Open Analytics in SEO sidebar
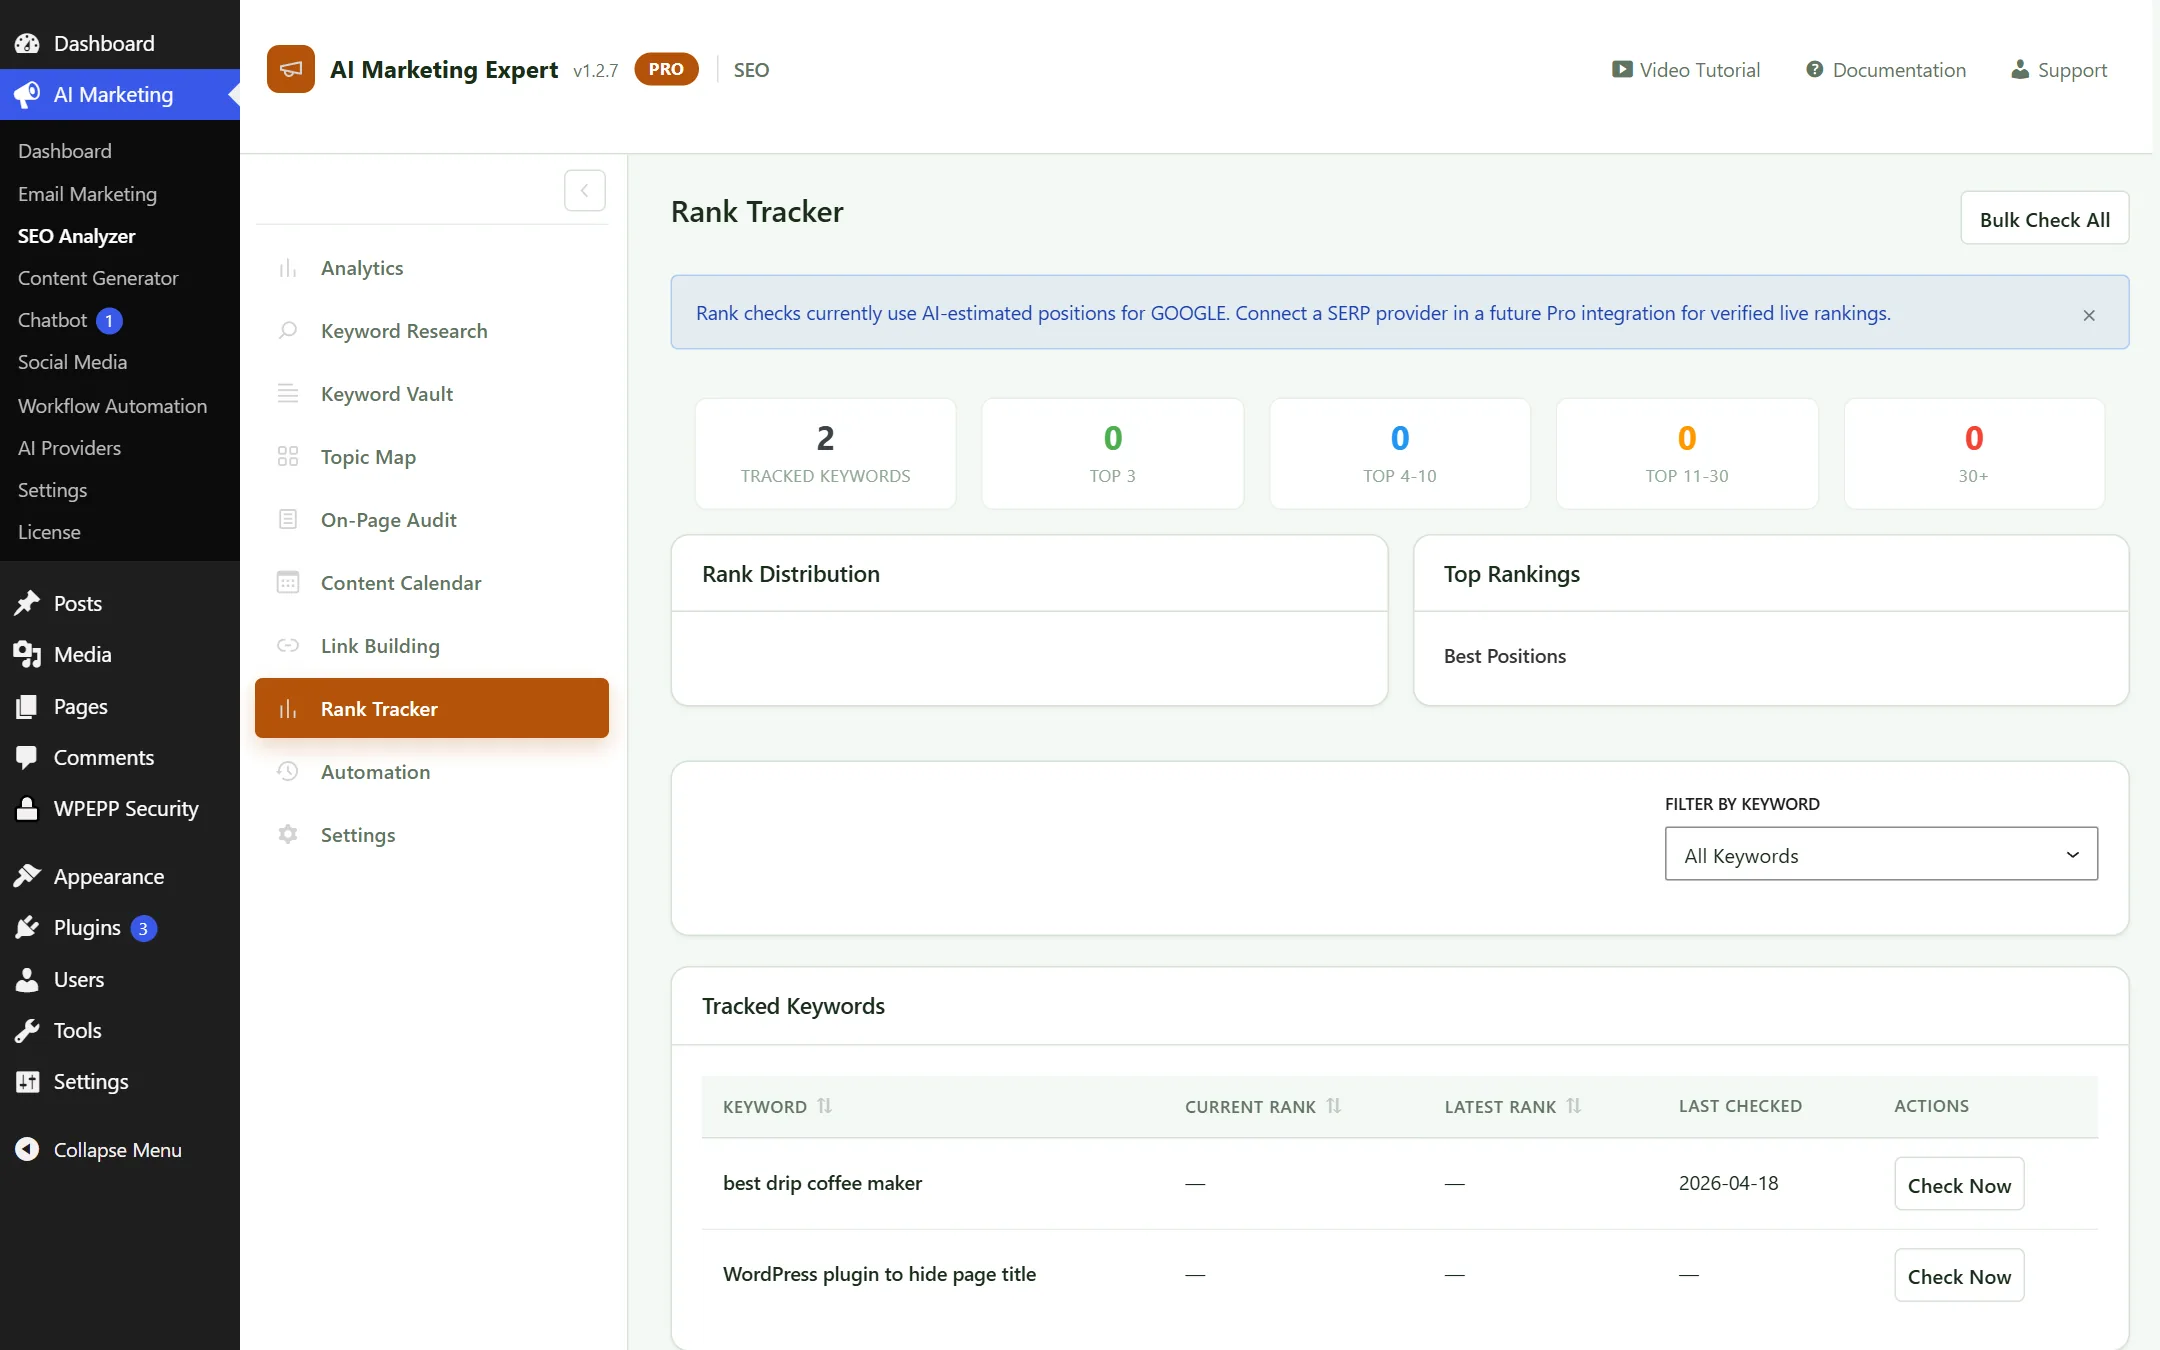This screenshot has width=2160, height=1350. click(x=432, y=268)
